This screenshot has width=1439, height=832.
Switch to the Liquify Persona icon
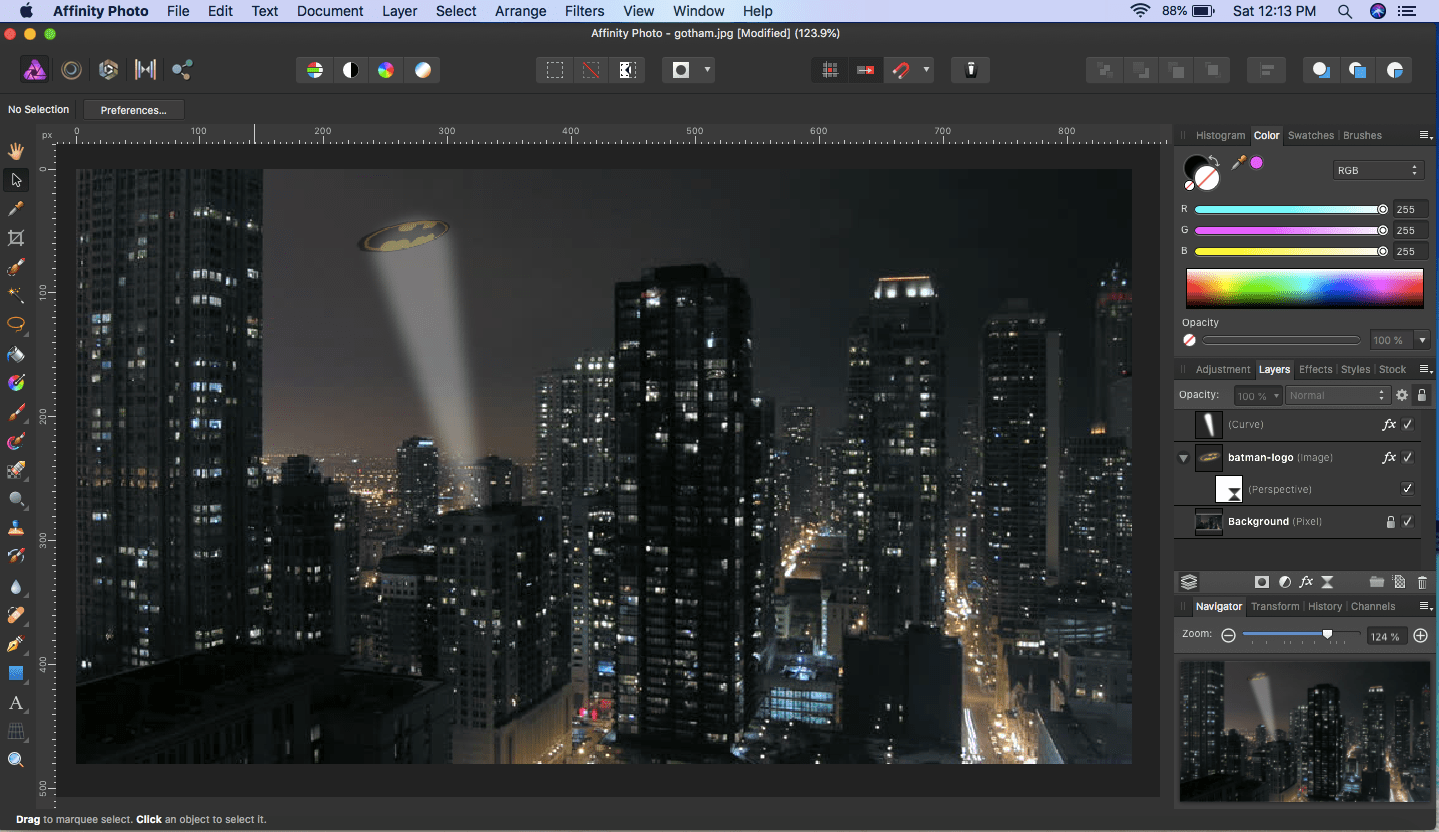[x=71, y=70]
